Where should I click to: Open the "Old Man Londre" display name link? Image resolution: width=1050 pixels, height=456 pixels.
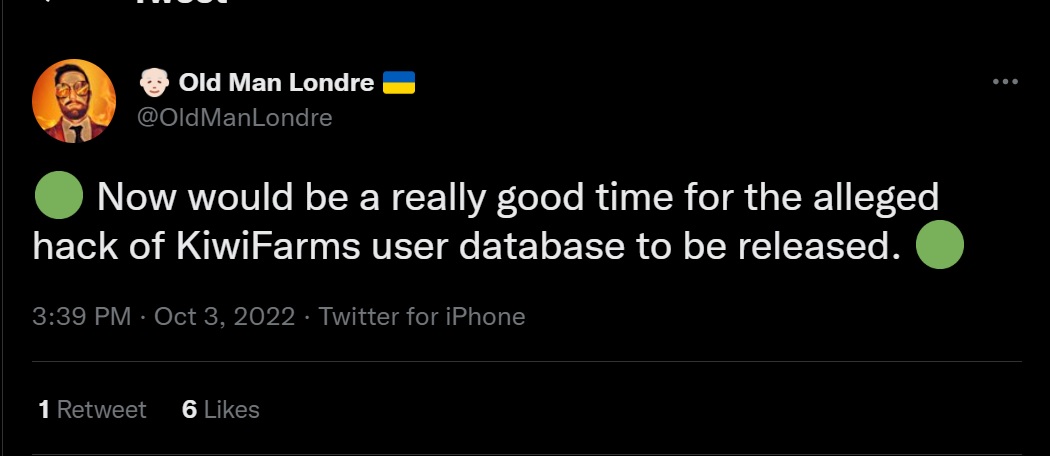[275, 82]
